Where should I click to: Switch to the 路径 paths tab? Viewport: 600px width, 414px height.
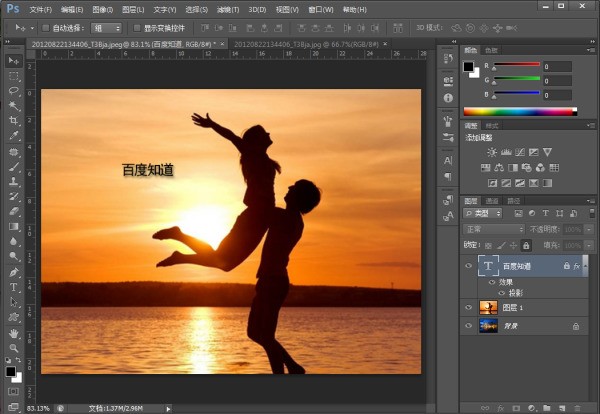[x=514, y=201]
